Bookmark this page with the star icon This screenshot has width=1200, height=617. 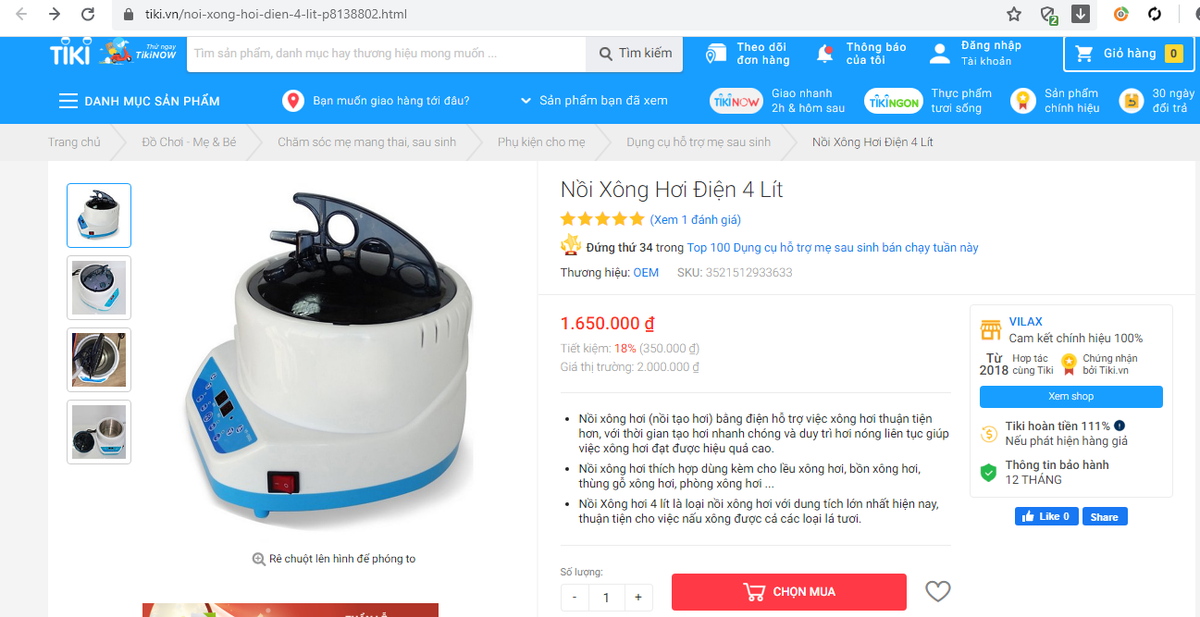[1014, 14]
